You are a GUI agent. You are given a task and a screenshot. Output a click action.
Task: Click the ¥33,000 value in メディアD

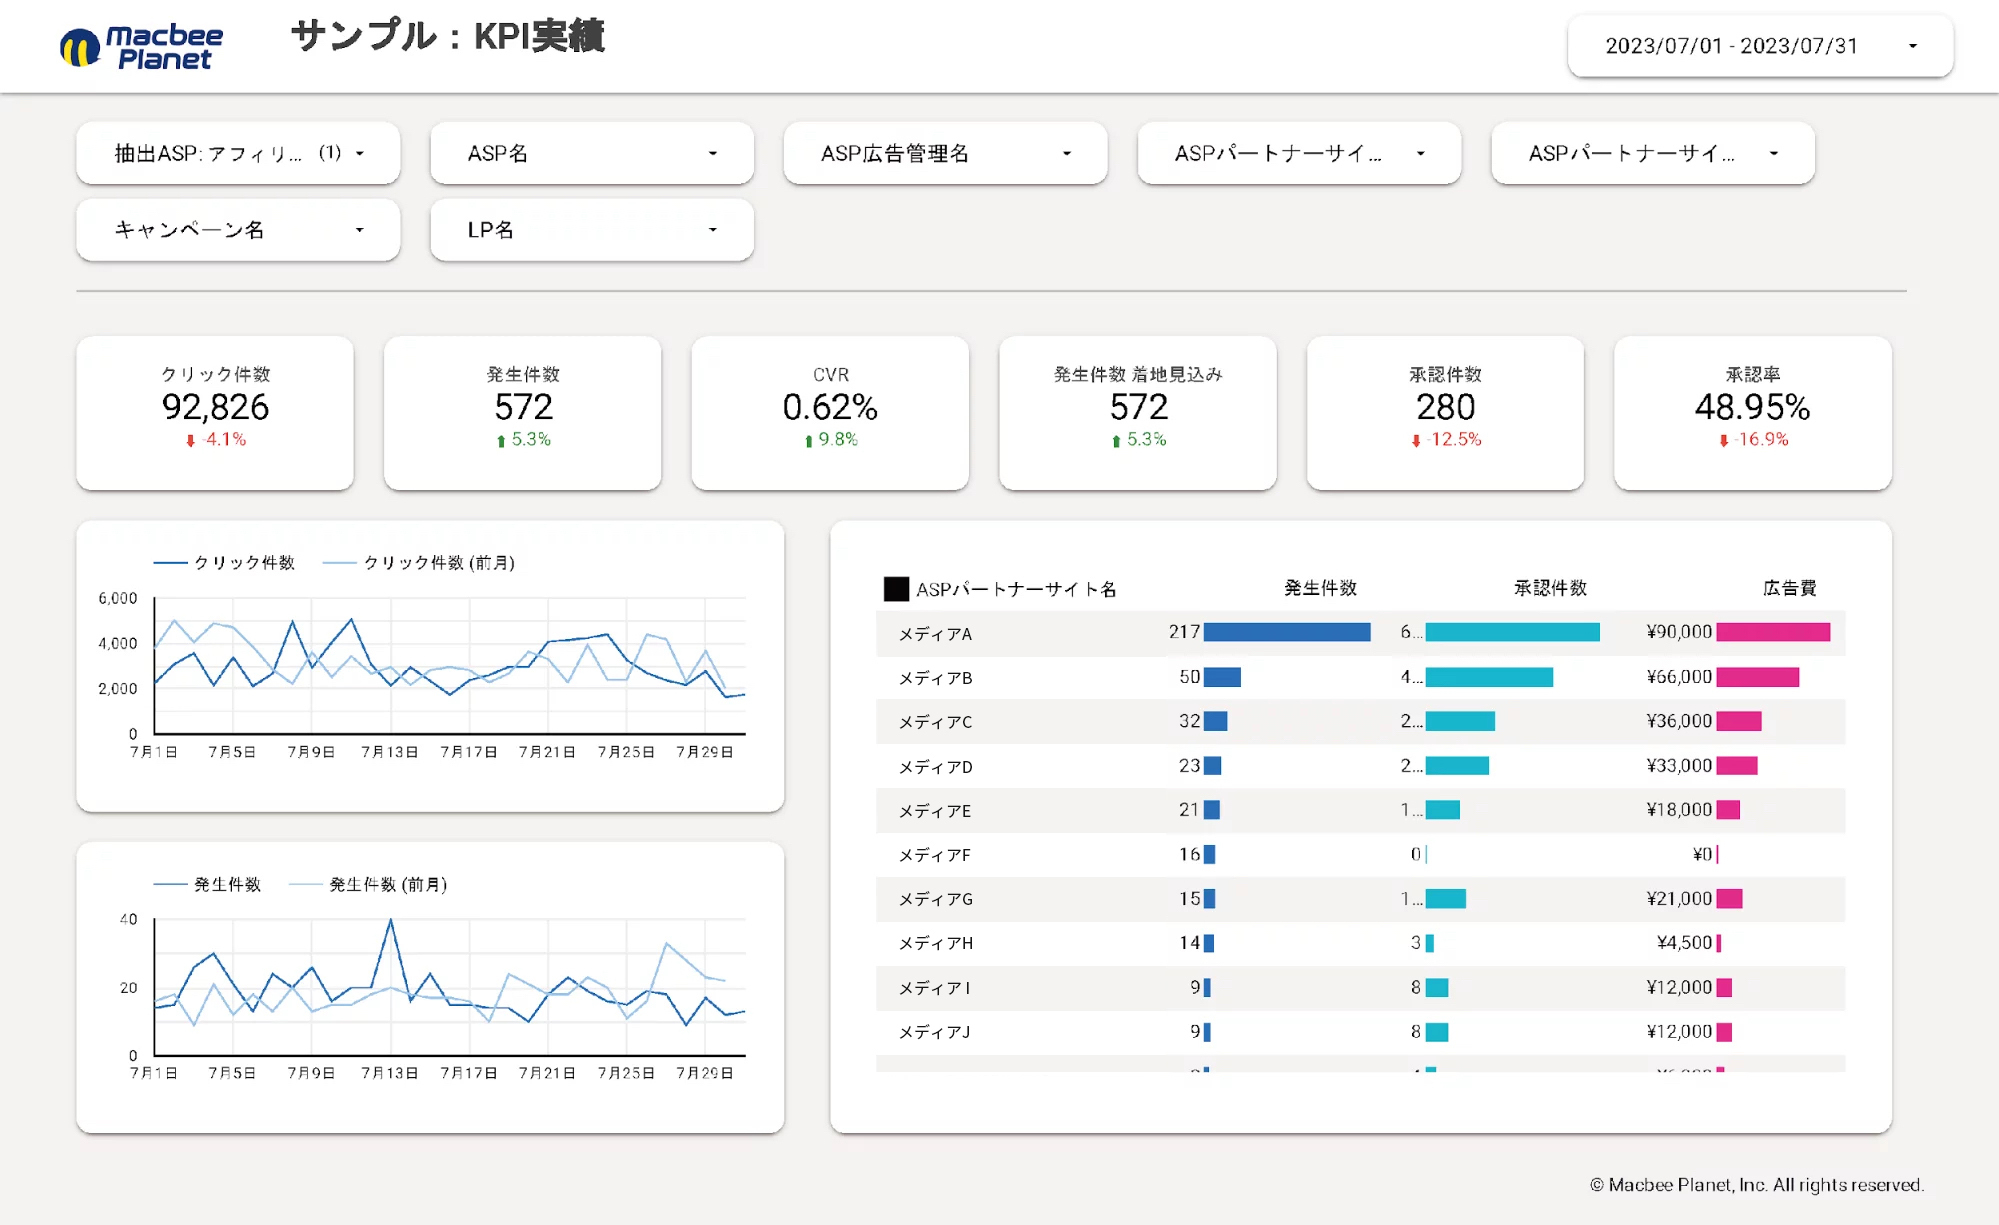point(1679,766)
